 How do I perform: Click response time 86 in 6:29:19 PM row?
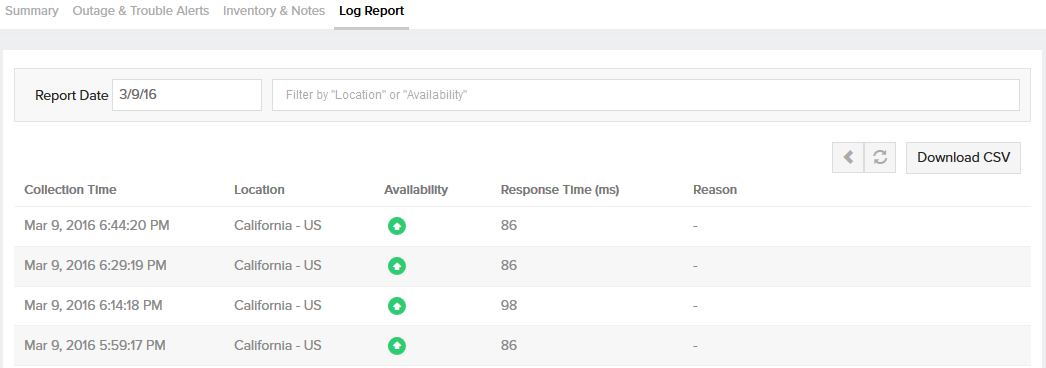(x=509, y=265)
